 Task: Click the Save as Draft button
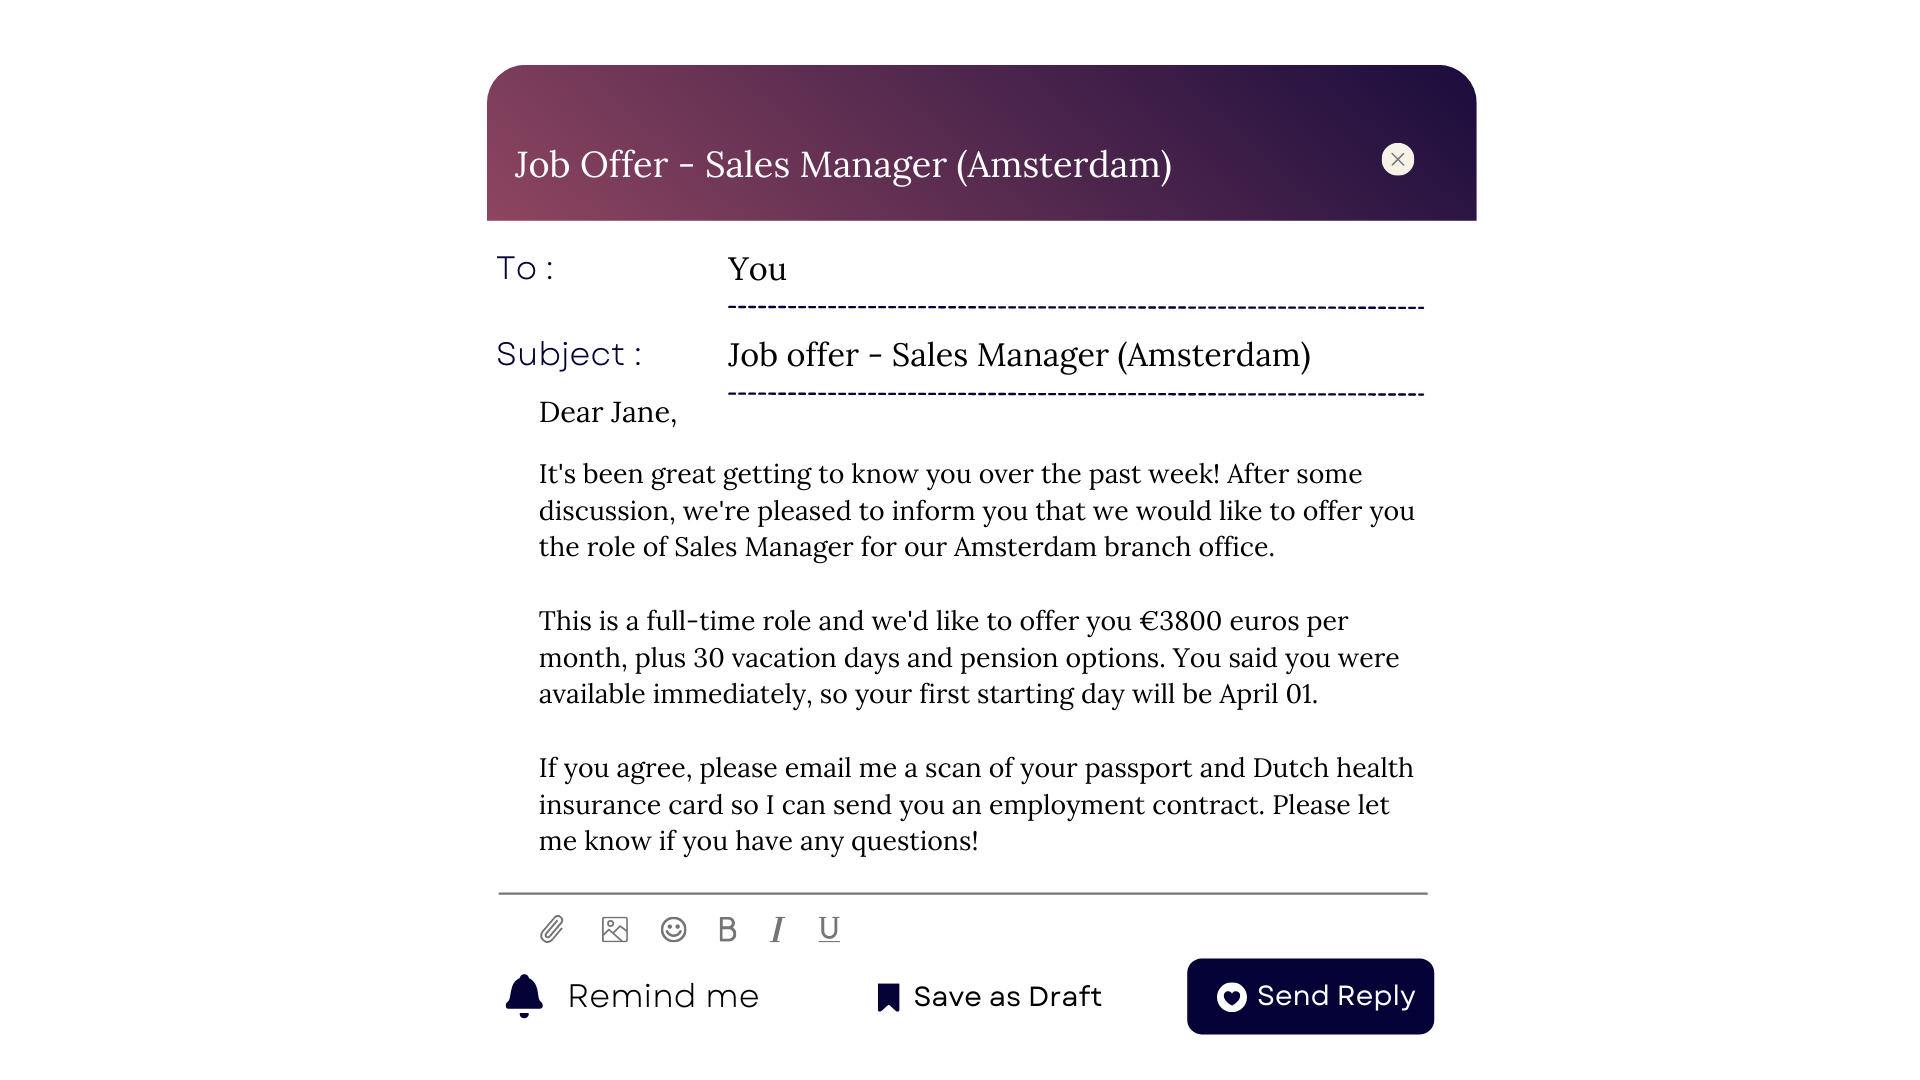pyautogui.click(x=990, y=996)
